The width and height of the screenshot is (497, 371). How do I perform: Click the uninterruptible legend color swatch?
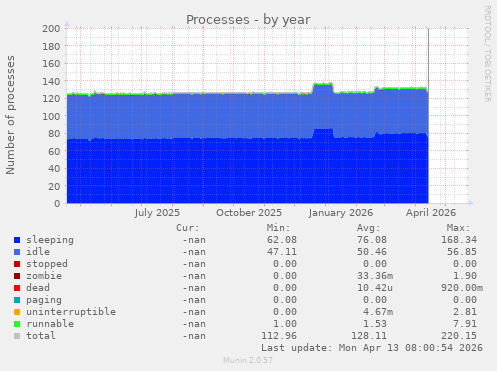click(17, 312)
